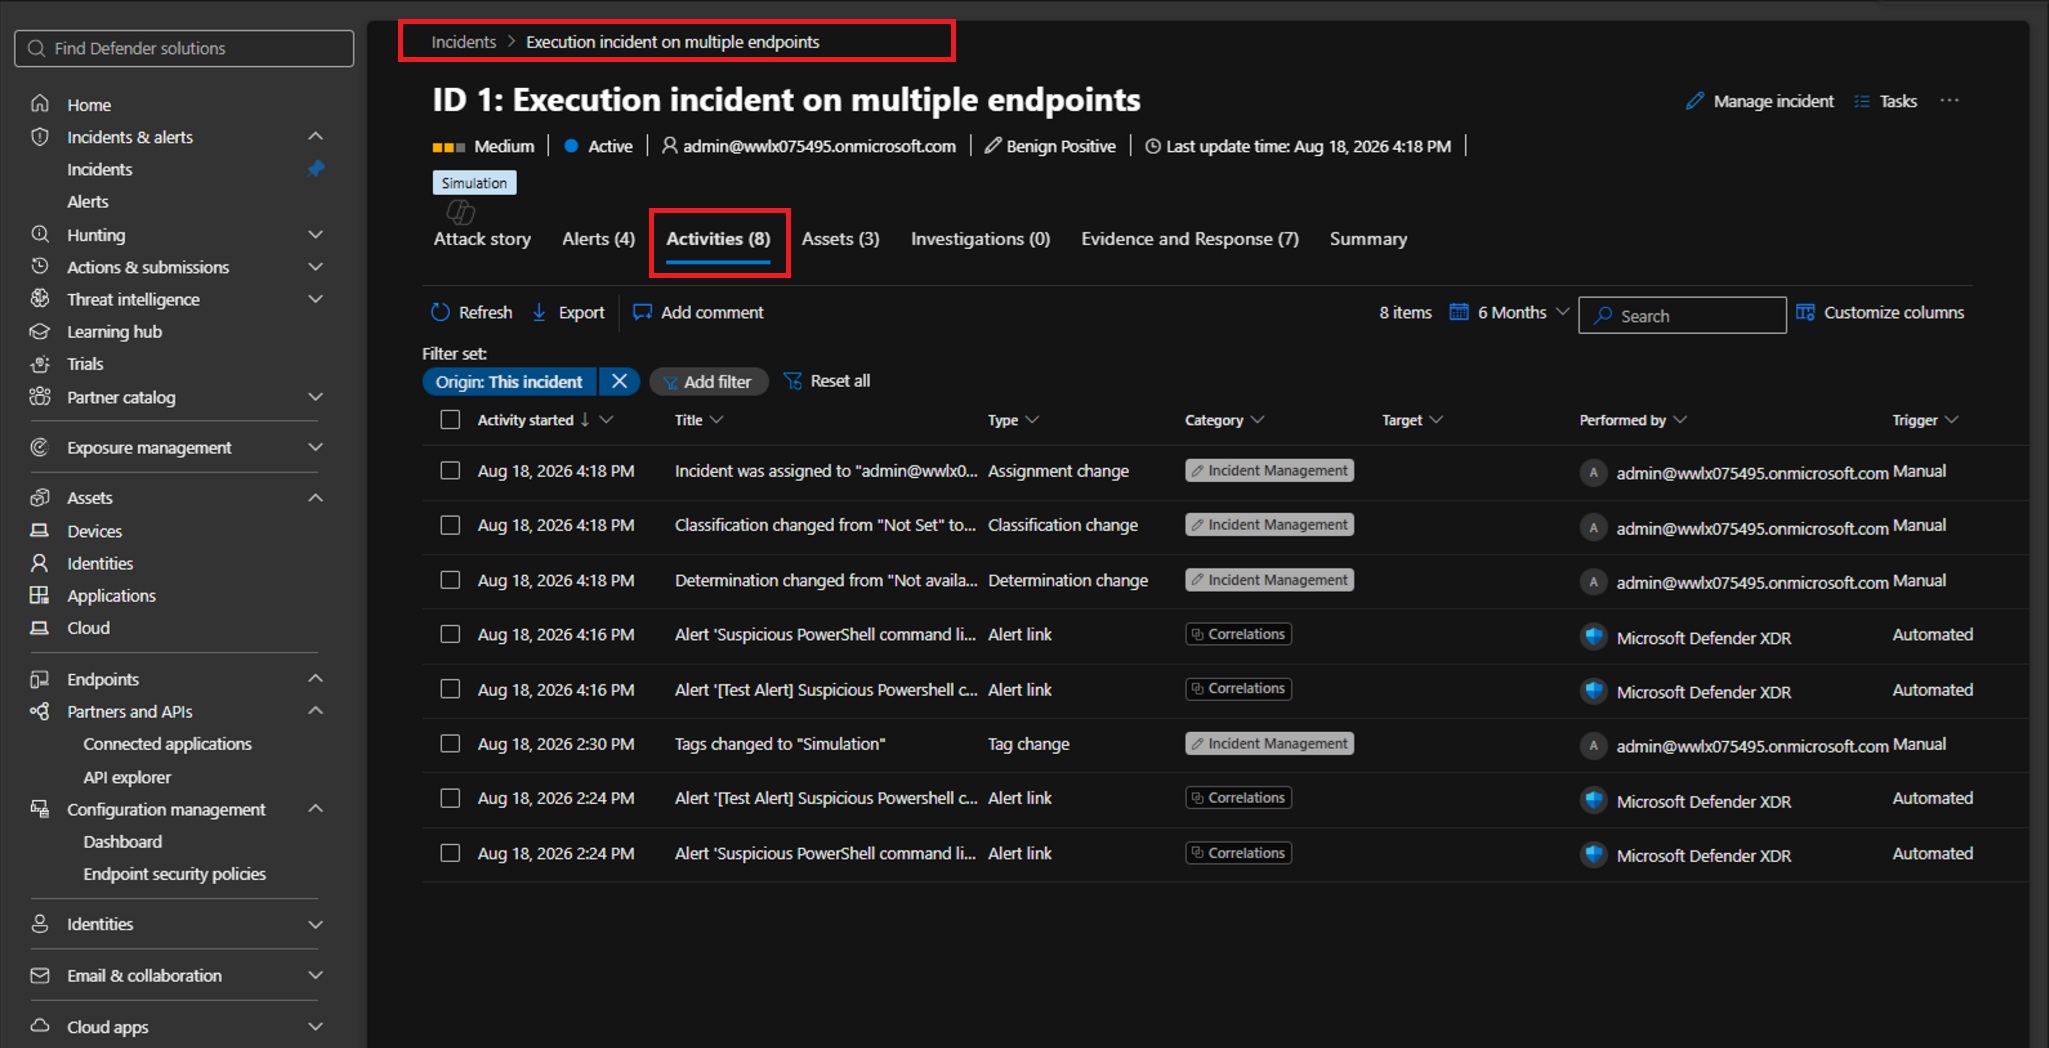Click the Manage incident pencil icon
The width and height of the screenshot is (2049, 1048).
pos(1695,101)
